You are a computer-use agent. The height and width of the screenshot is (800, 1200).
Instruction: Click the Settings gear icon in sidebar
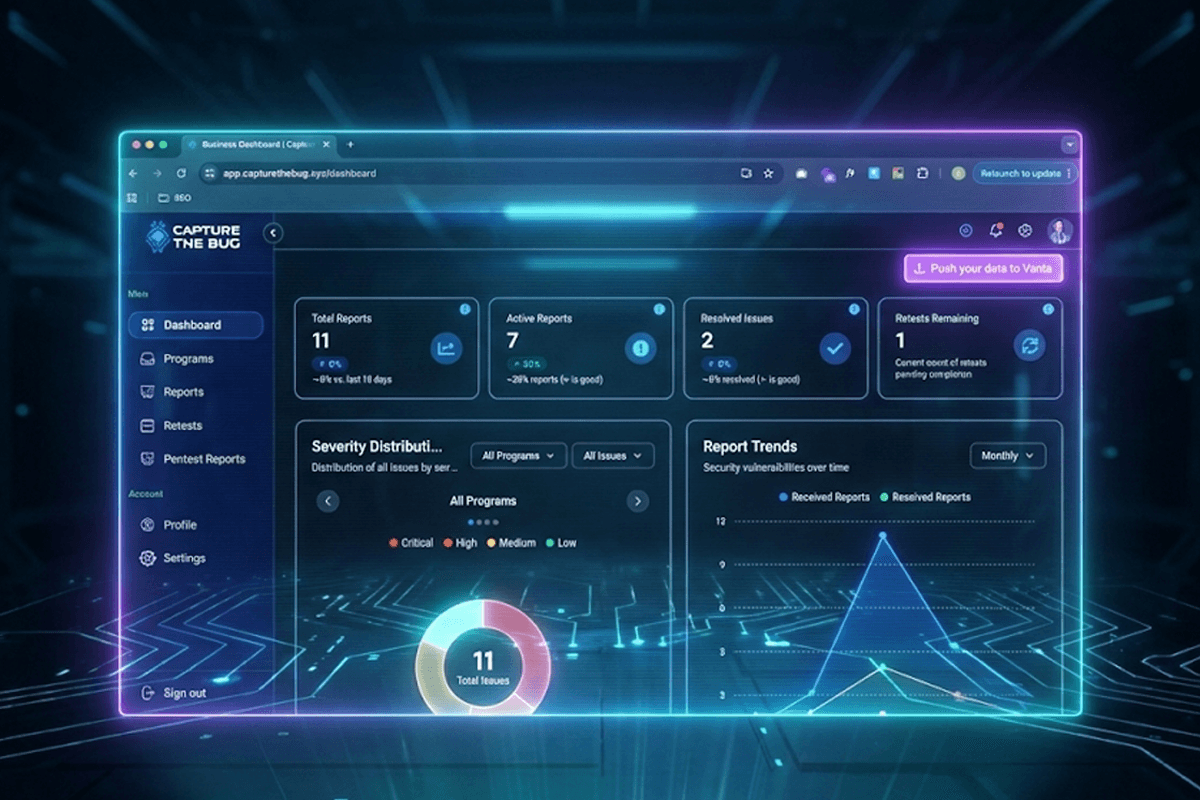point(147,558)
